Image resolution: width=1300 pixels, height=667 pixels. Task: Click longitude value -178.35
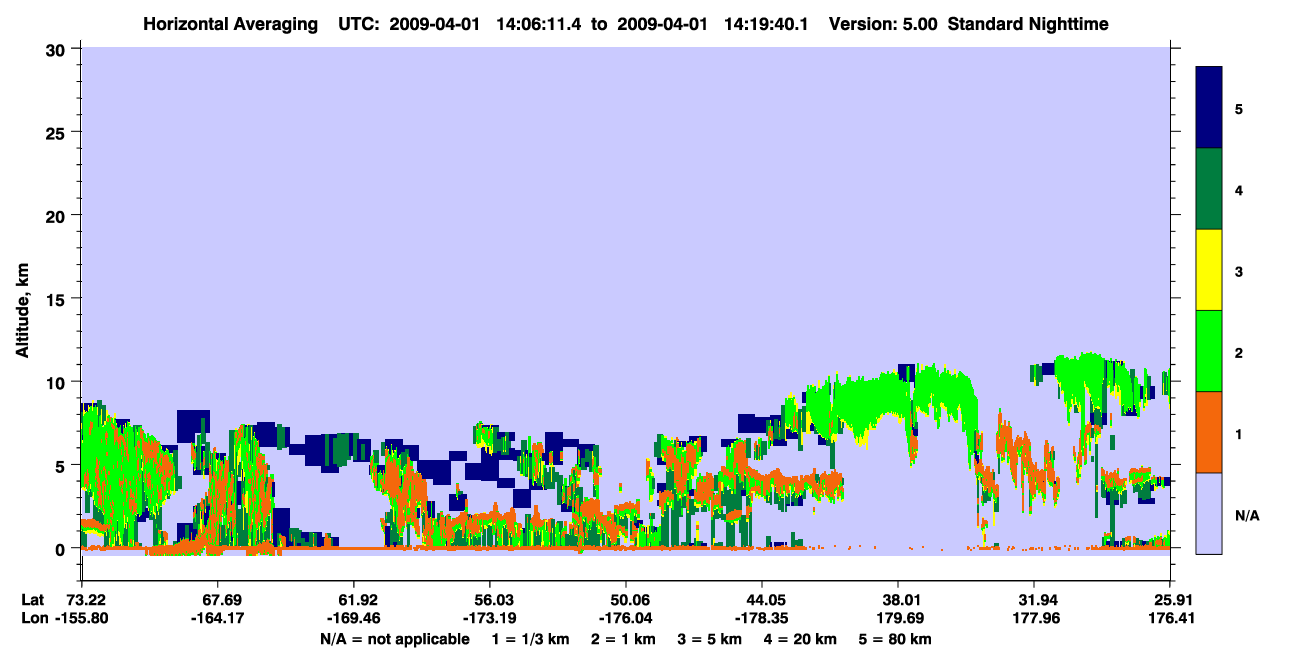coord(762,618)
